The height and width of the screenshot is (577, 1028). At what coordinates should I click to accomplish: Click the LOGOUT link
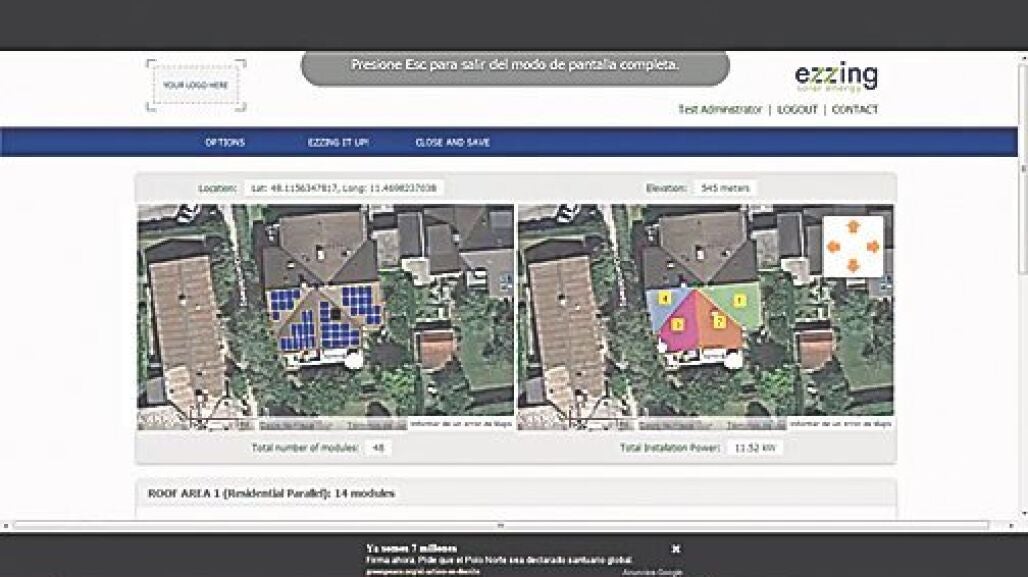point(797,110)
